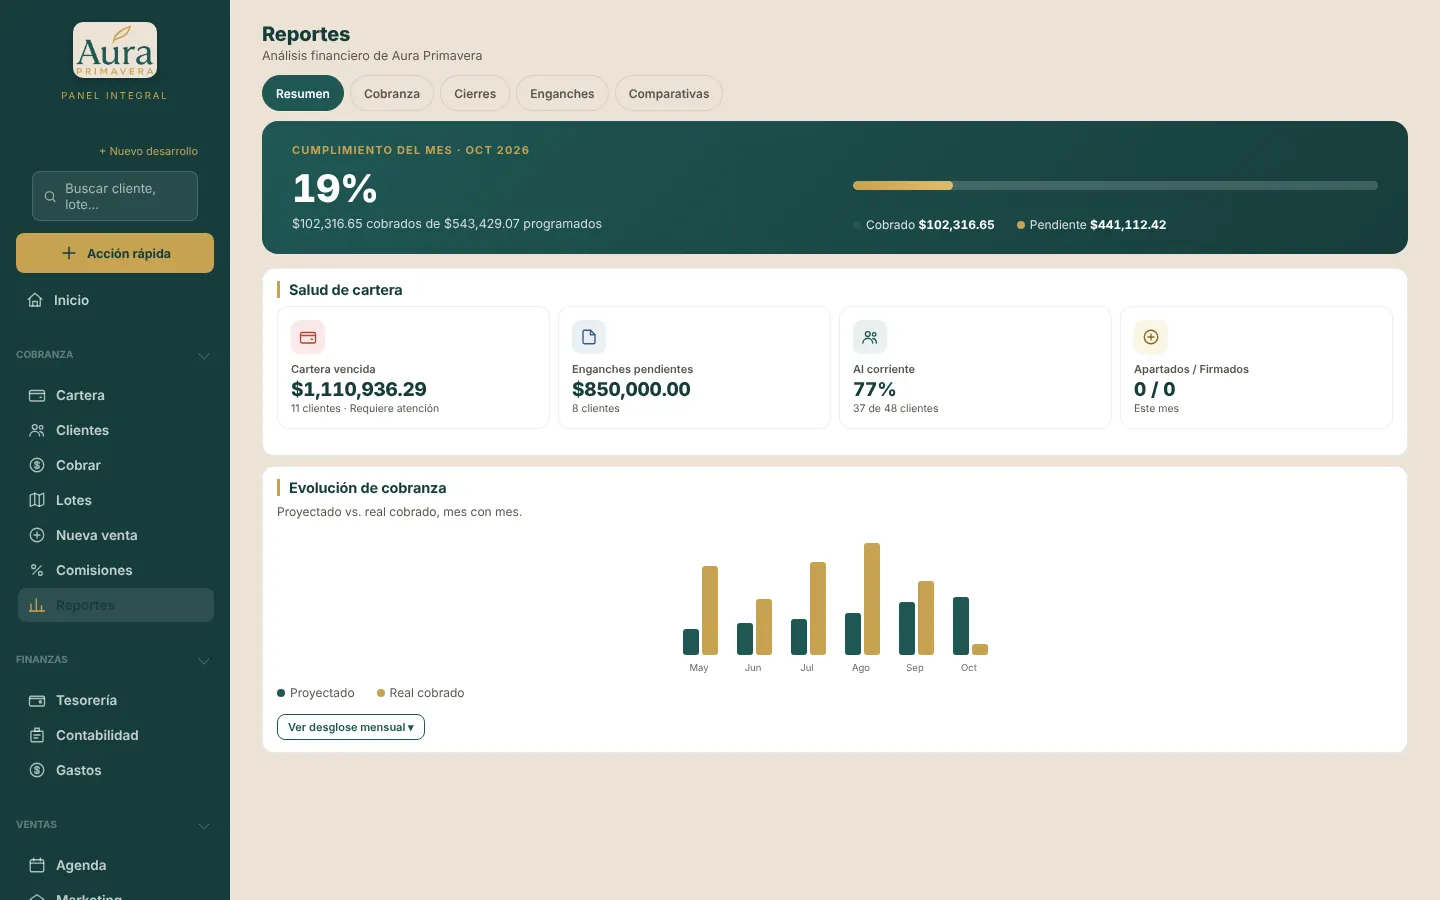1440x900 pixels.
Task: Switch to the Cobranza tab
Action: 392,93
